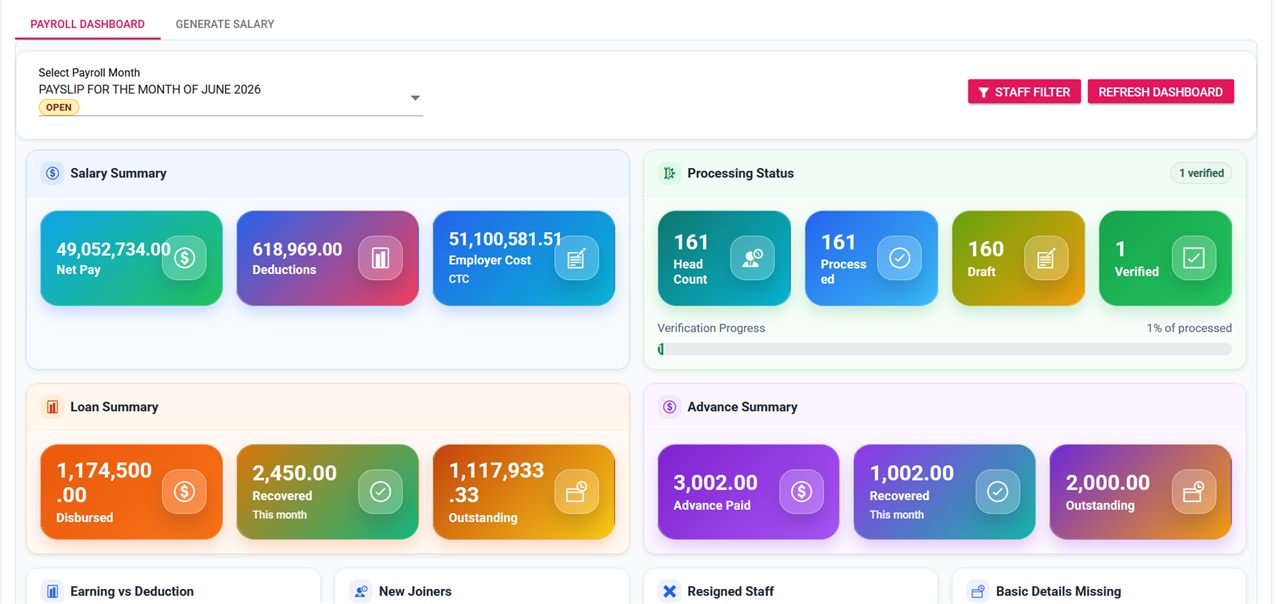This screenshot has height=604, width=1280.
Task: Click the '3,002.00' Advance Paid amount
Action: pyautogui.click(x=715, y=483)
